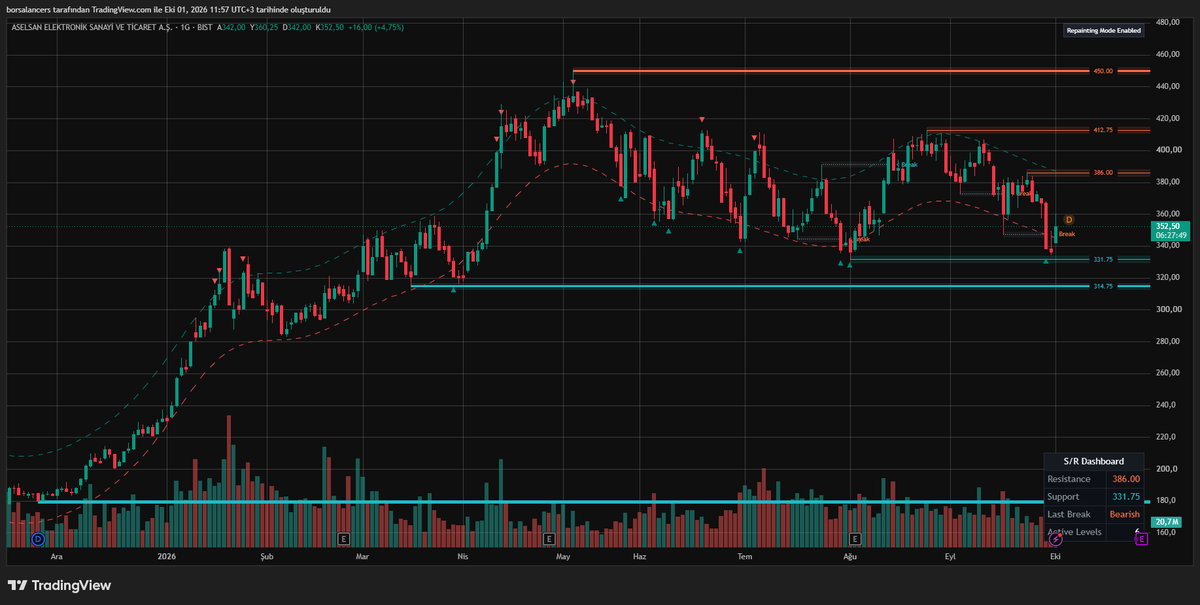The height and width of the screenshot is (605, 1200).
Task: Click the cyan 314.75 support line
Action: coord(750,286)
